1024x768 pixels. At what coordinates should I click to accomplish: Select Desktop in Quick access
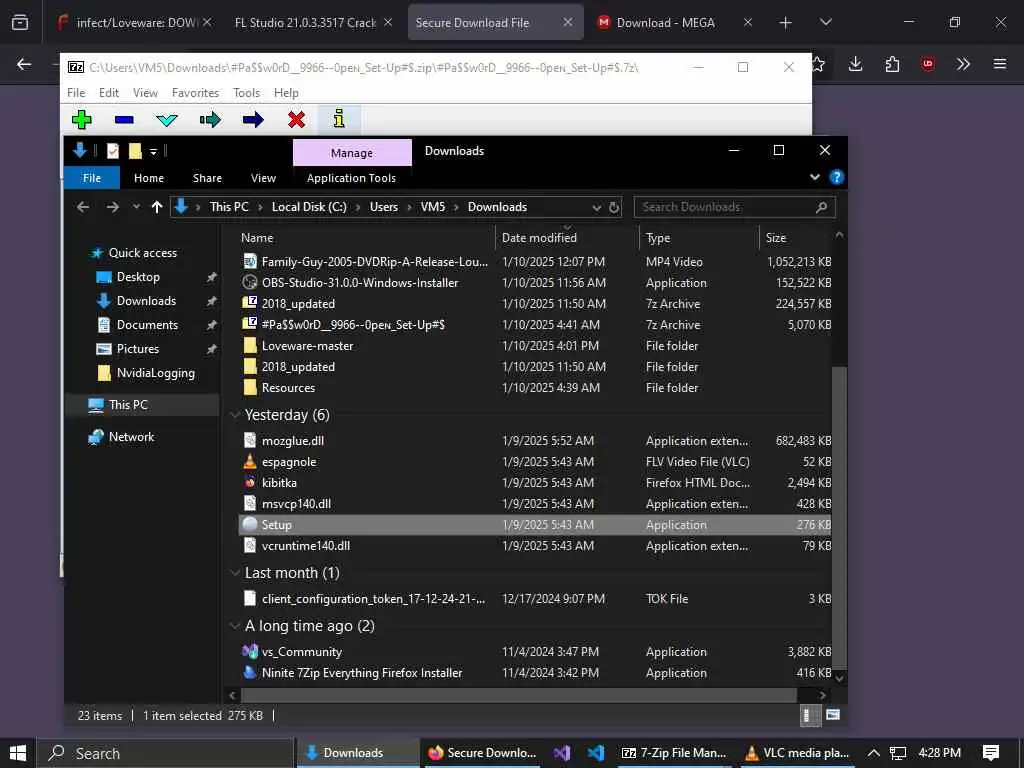tap(138, 277)
